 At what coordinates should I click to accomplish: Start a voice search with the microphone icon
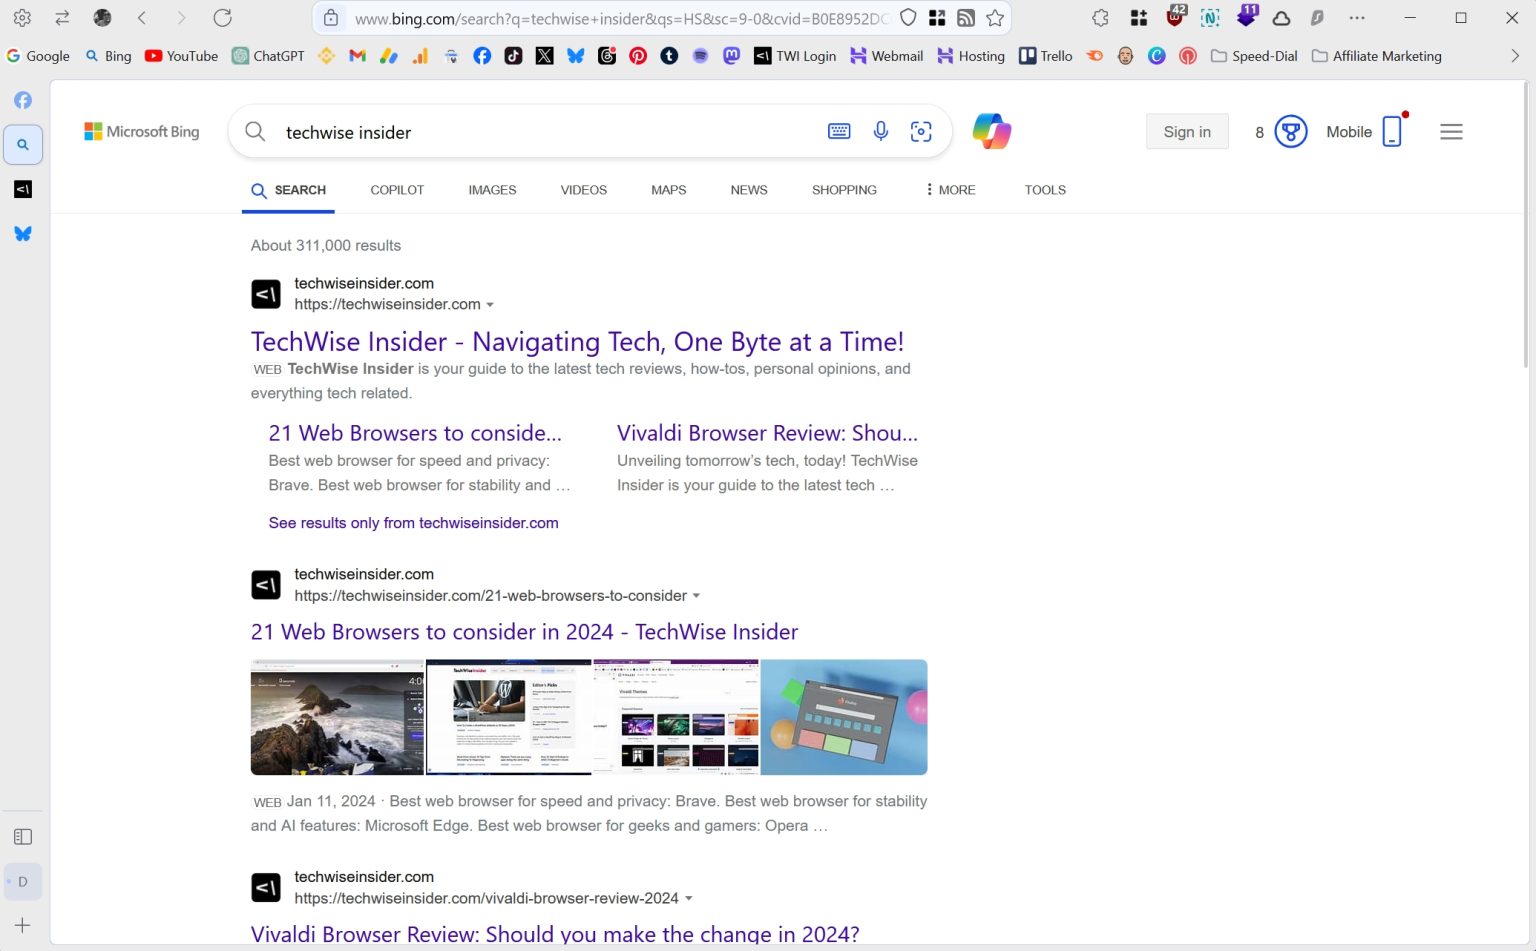(880, 131)
